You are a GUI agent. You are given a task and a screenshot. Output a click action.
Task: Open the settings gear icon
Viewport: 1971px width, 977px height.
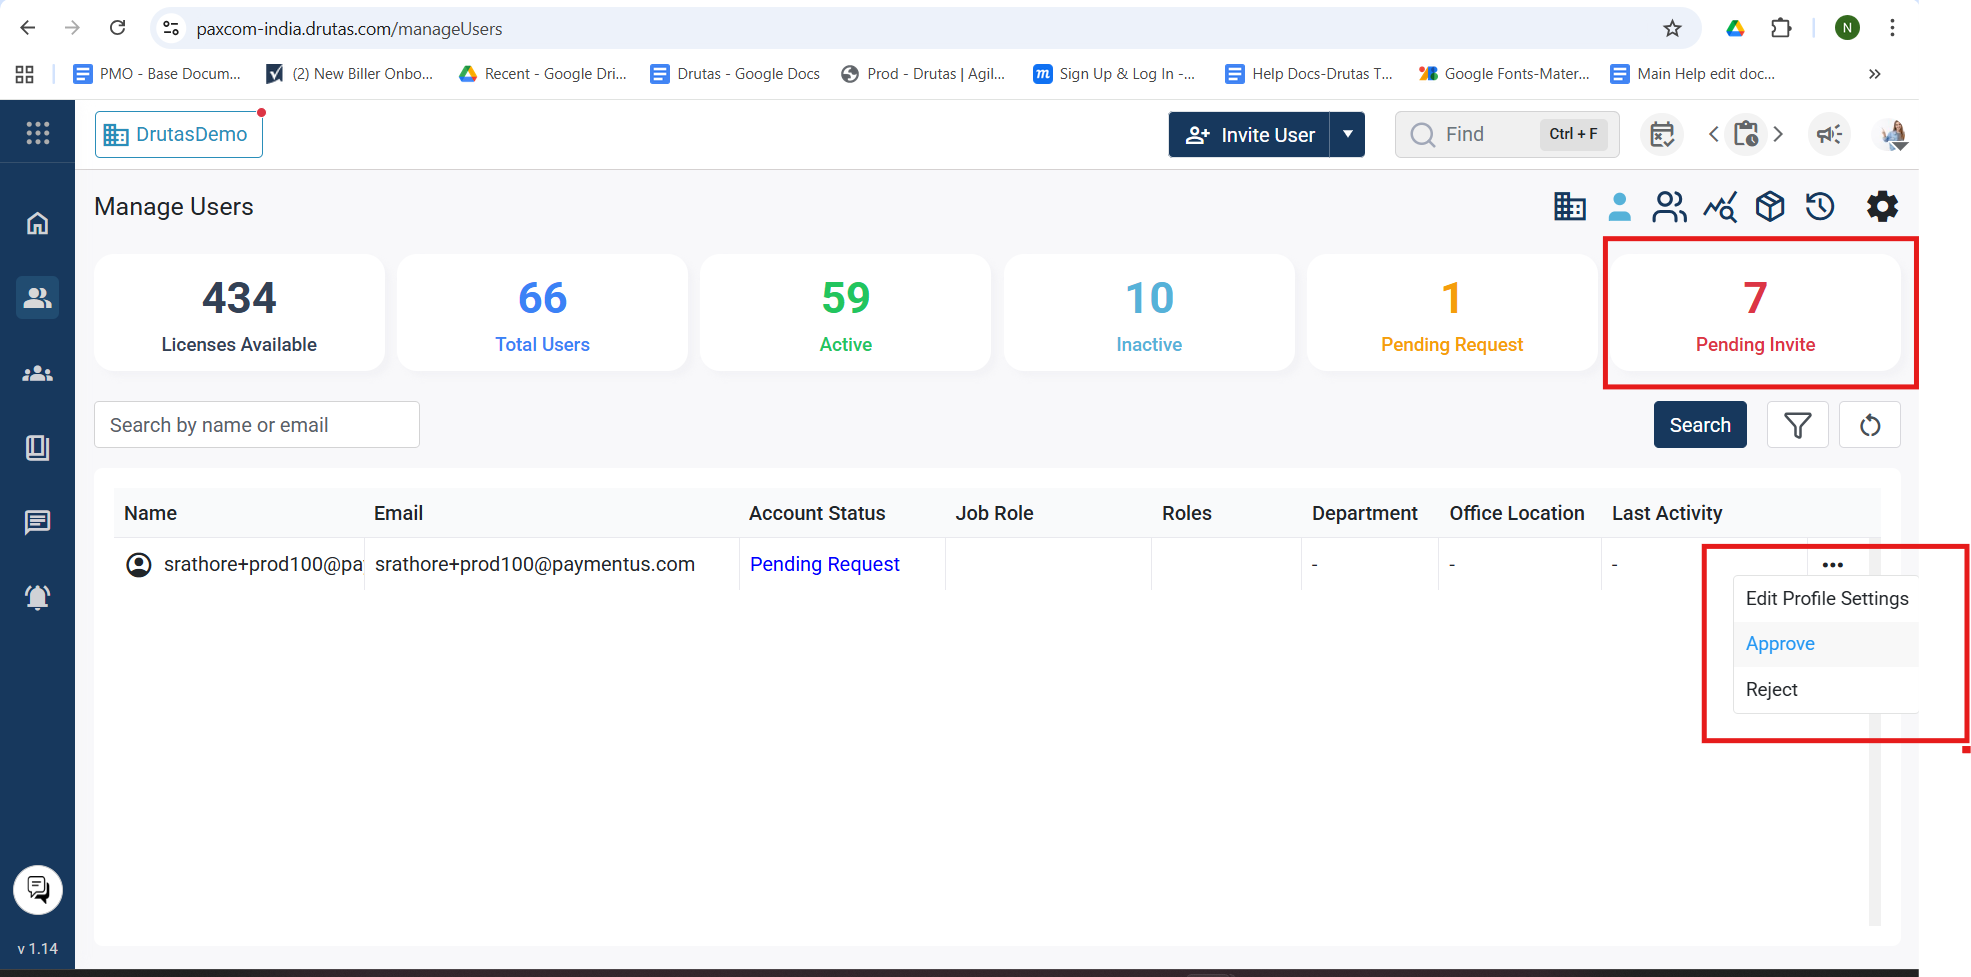(x=1881, y=207)
